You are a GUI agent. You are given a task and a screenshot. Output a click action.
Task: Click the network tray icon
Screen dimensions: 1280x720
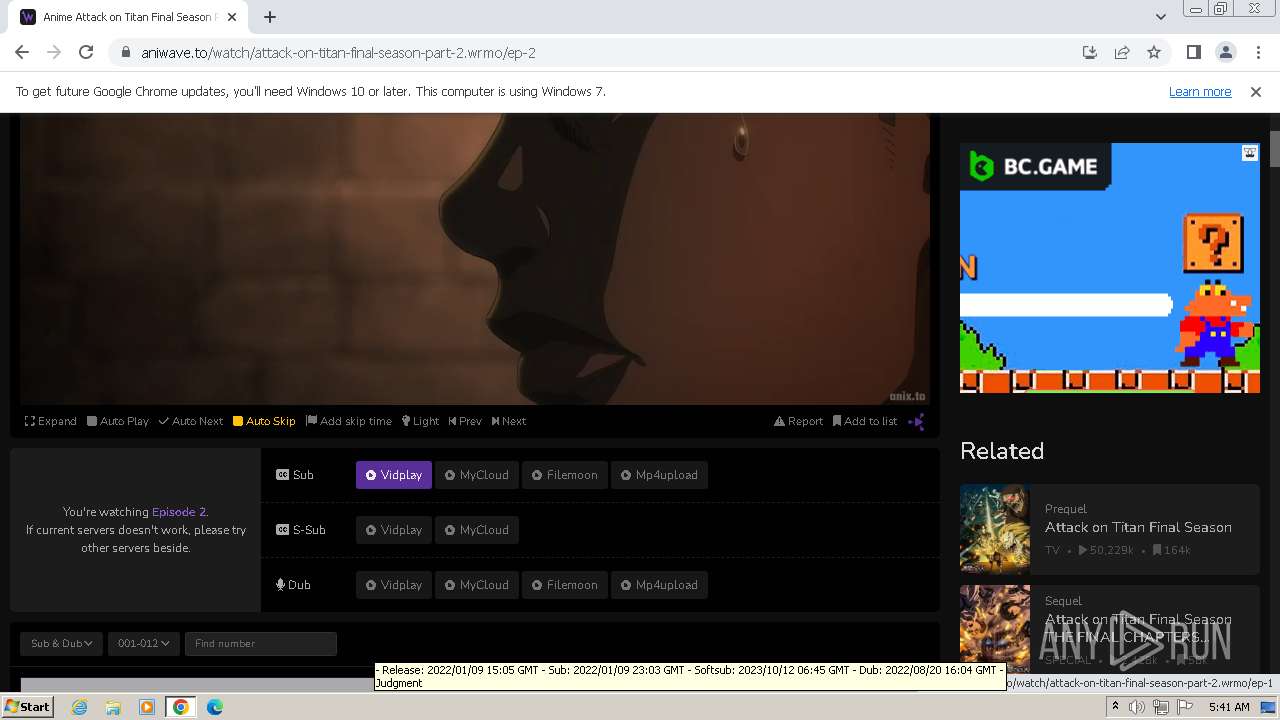coord(1161,707)
